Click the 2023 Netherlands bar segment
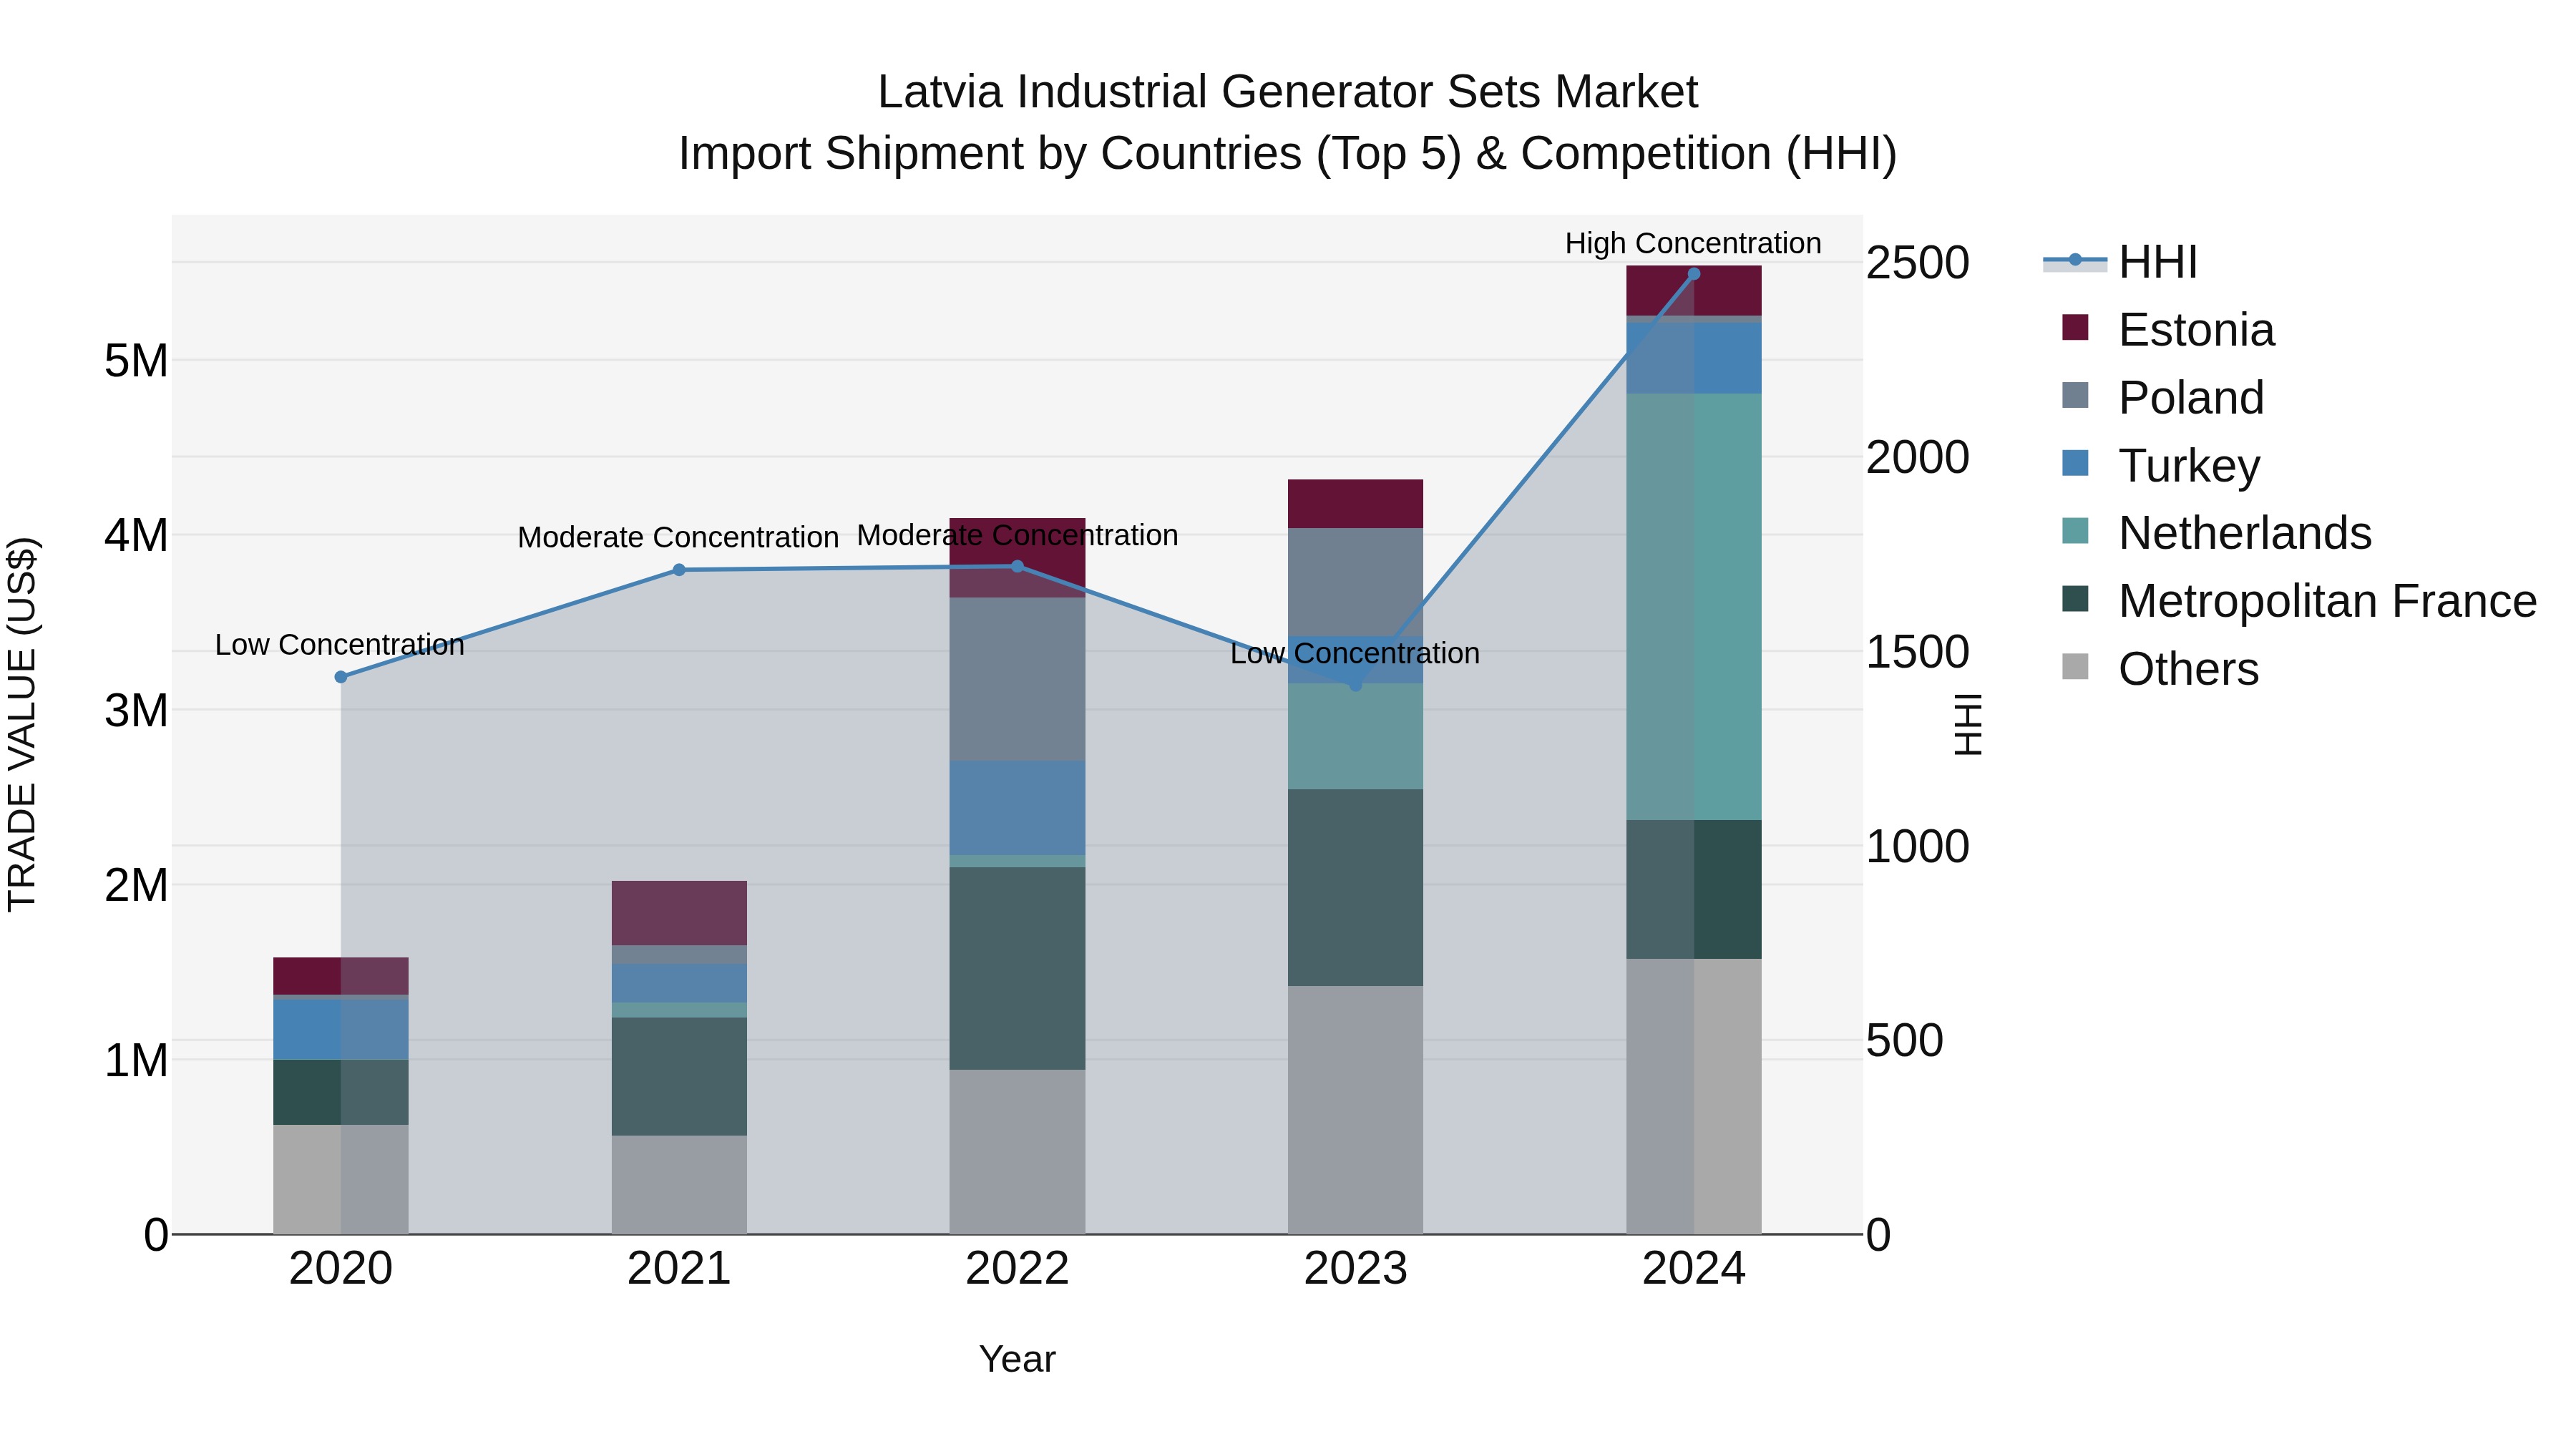The image size is (2576, 1449). click(1356, 737)
